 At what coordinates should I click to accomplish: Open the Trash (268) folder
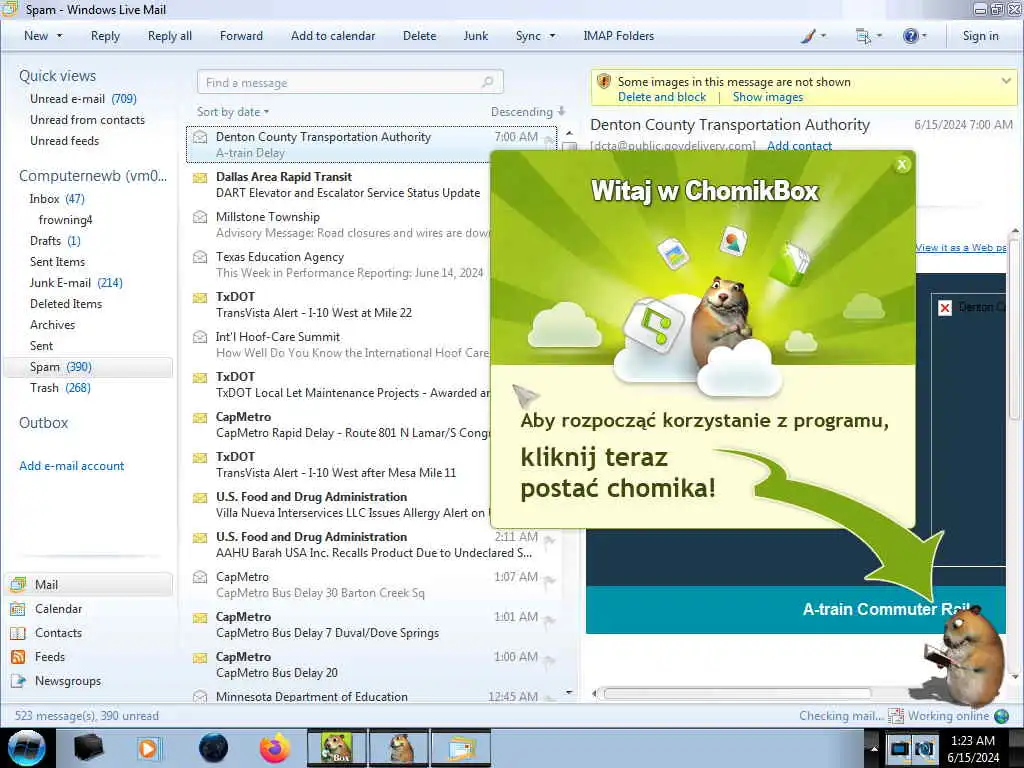click(x=60, y=388)
